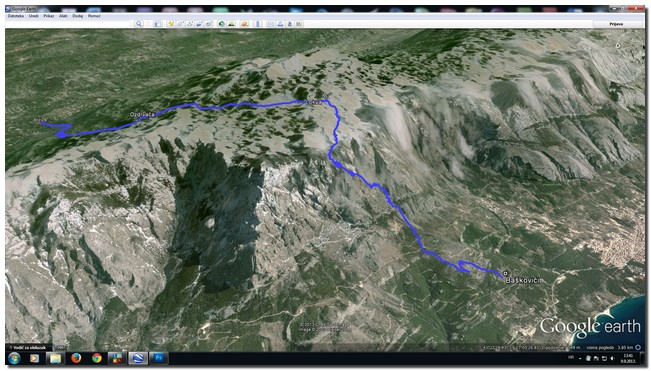
Task: Click the print toolbar icon
Action: [x=280, y=24]
